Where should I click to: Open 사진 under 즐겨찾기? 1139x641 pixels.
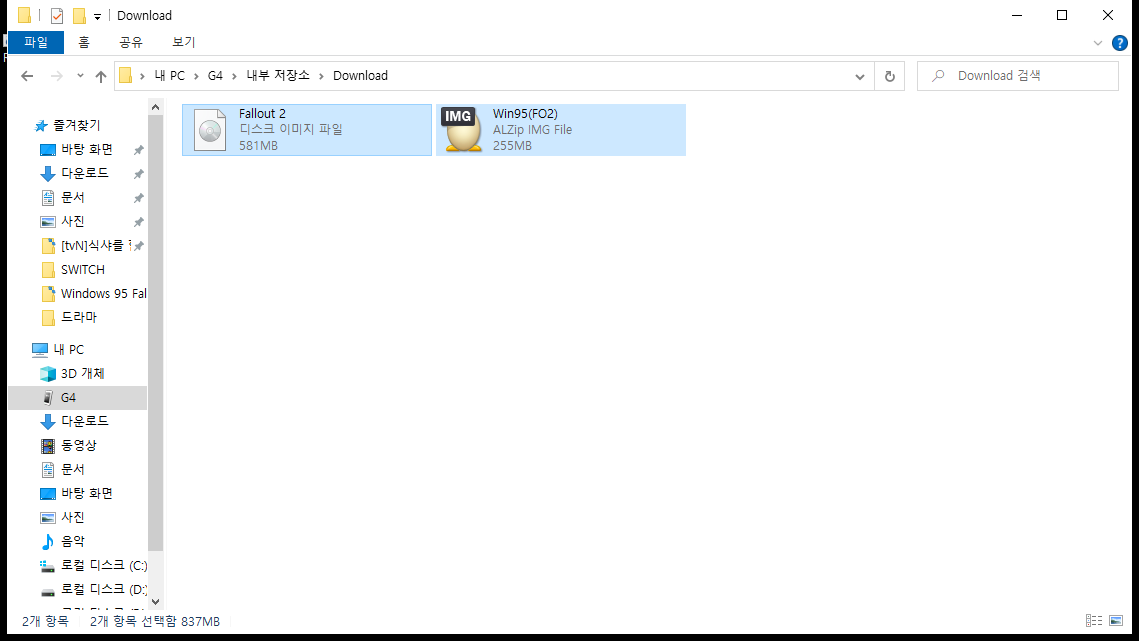[x=73, y=221]
